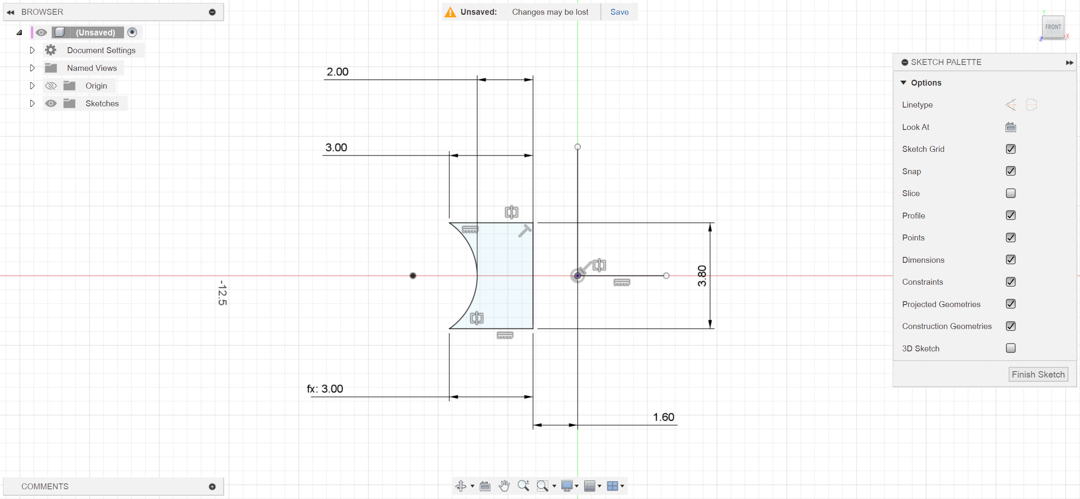The image size is (1080, 499).
Task: Turn on the 3D Sketch checkbox
Action: click(x=1011, y=348)
